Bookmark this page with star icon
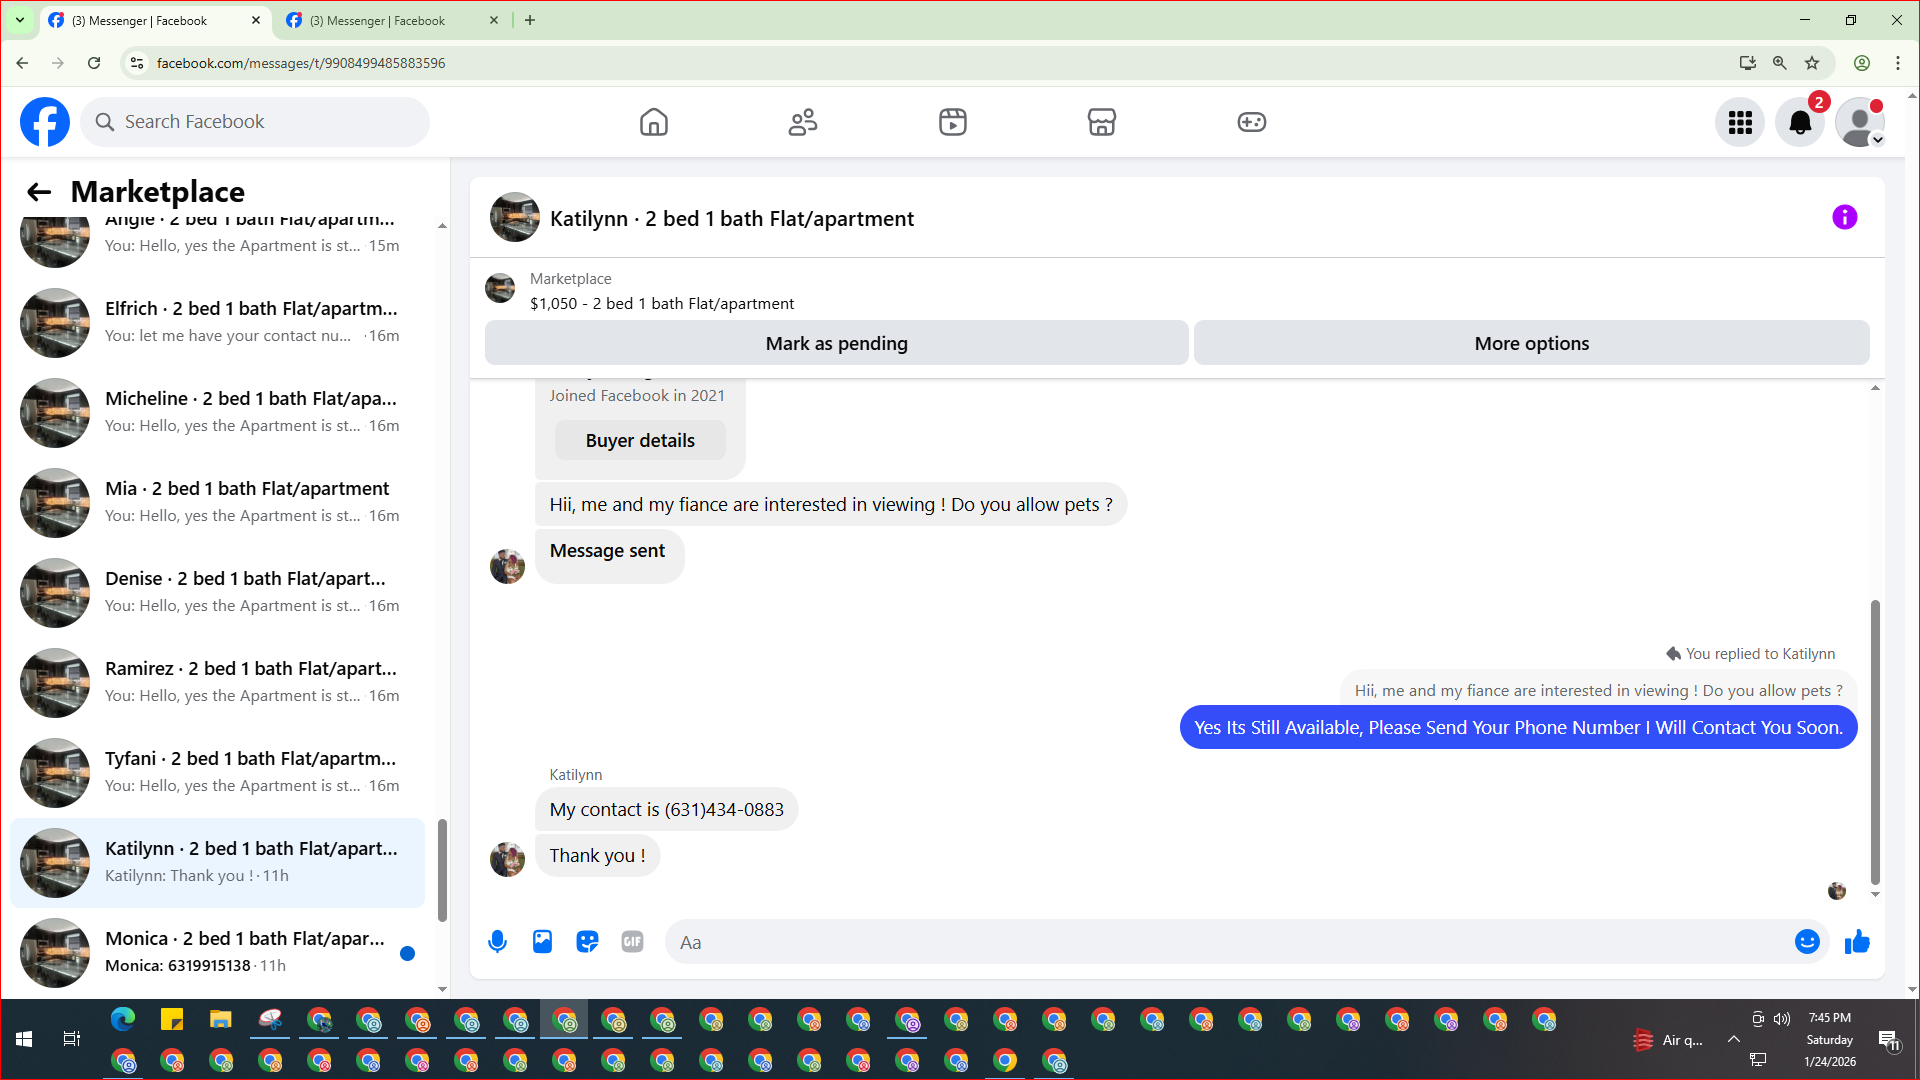 click(1812, 63)
